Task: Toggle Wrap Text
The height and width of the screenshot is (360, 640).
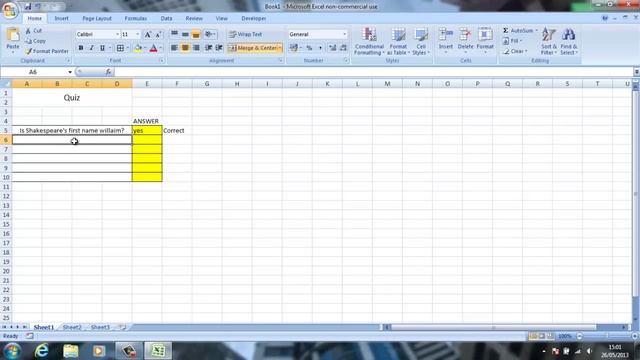Action: pos(246,34)
